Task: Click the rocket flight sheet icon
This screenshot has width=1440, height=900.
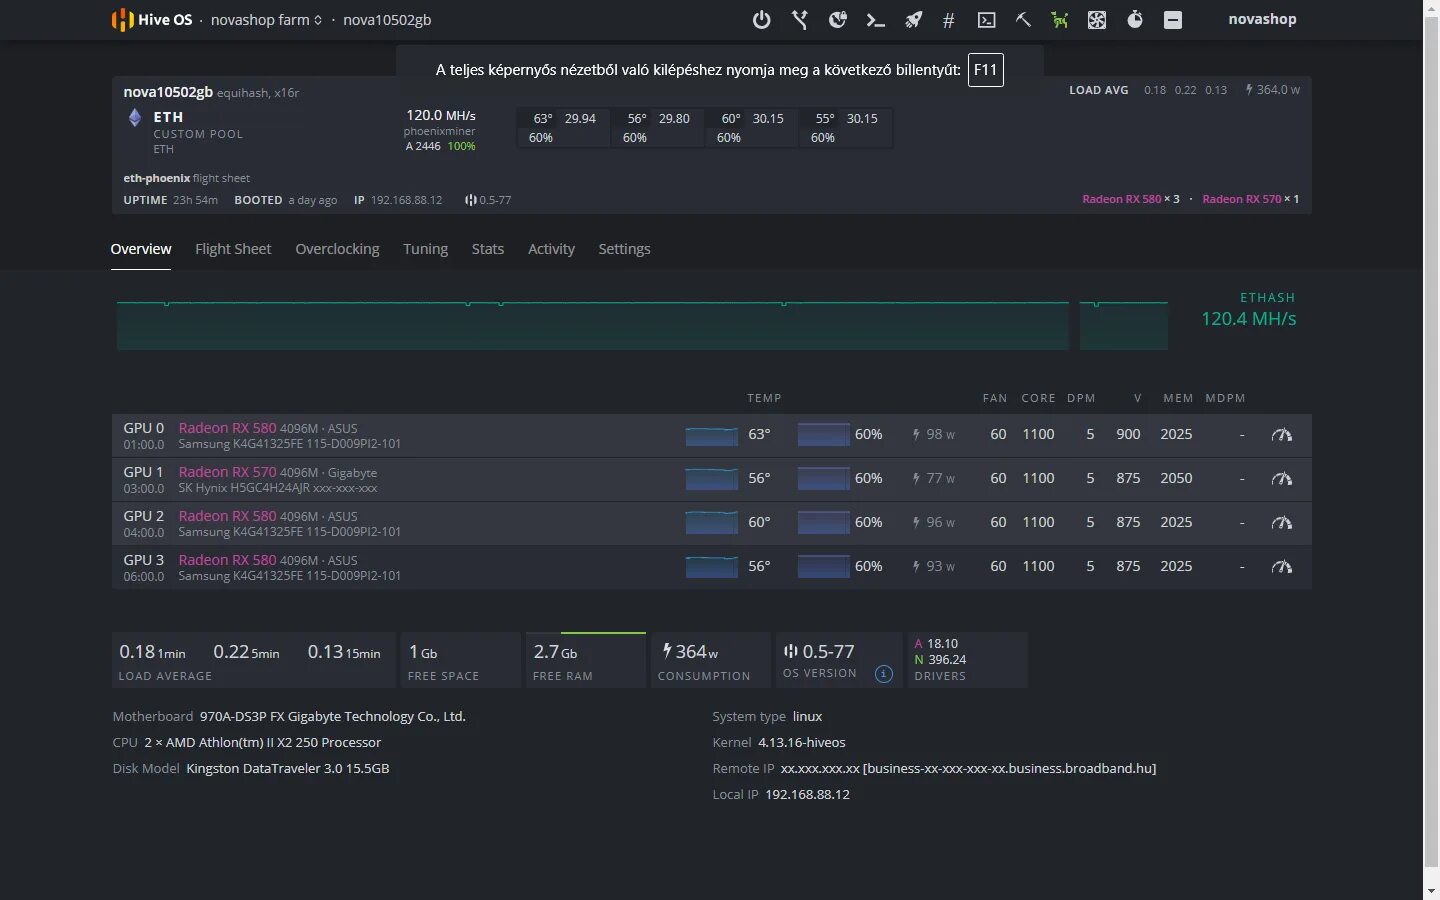Action: (x=914, y=19)
